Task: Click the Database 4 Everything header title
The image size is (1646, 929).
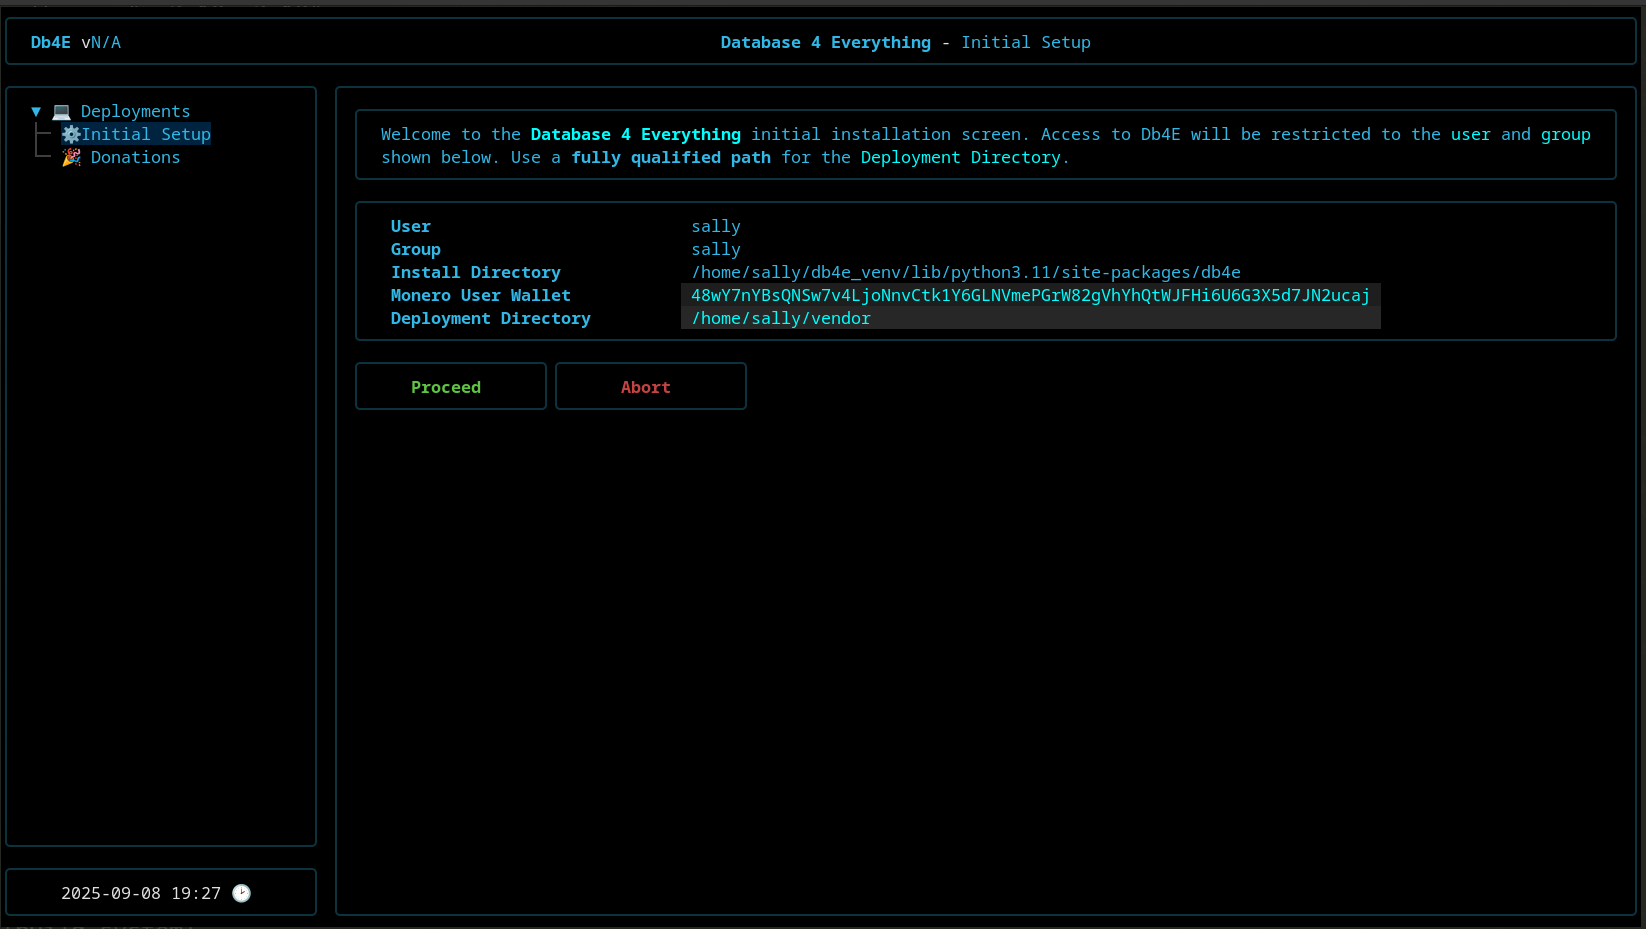Action: 825,43
